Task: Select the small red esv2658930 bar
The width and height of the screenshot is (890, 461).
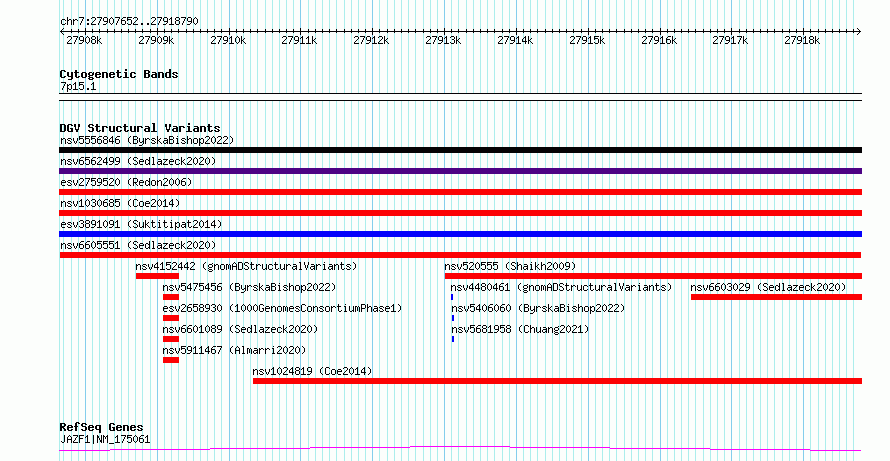Action: click(x=171, y=318)
